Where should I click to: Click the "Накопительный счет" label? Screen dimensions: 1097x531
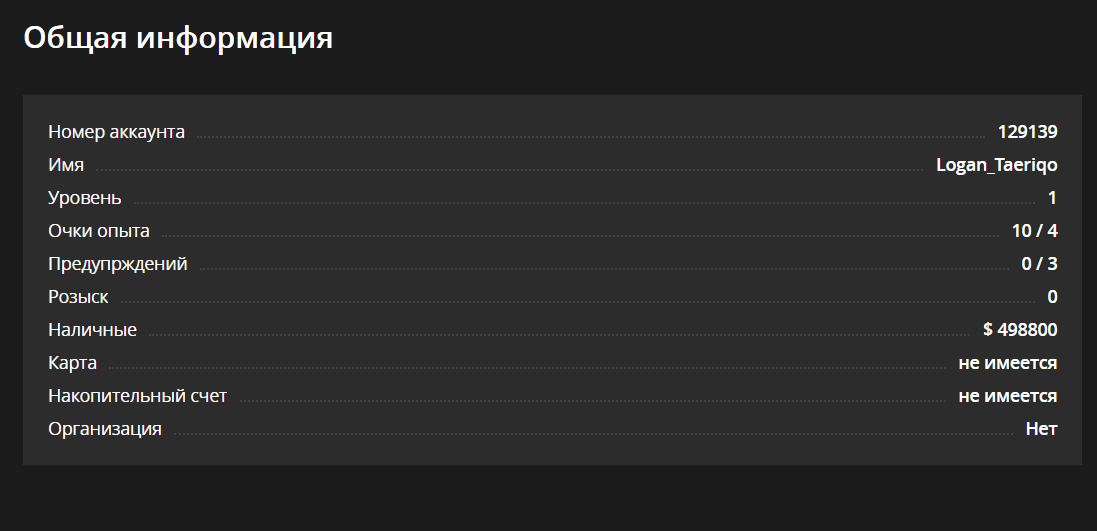pos(137,396)
